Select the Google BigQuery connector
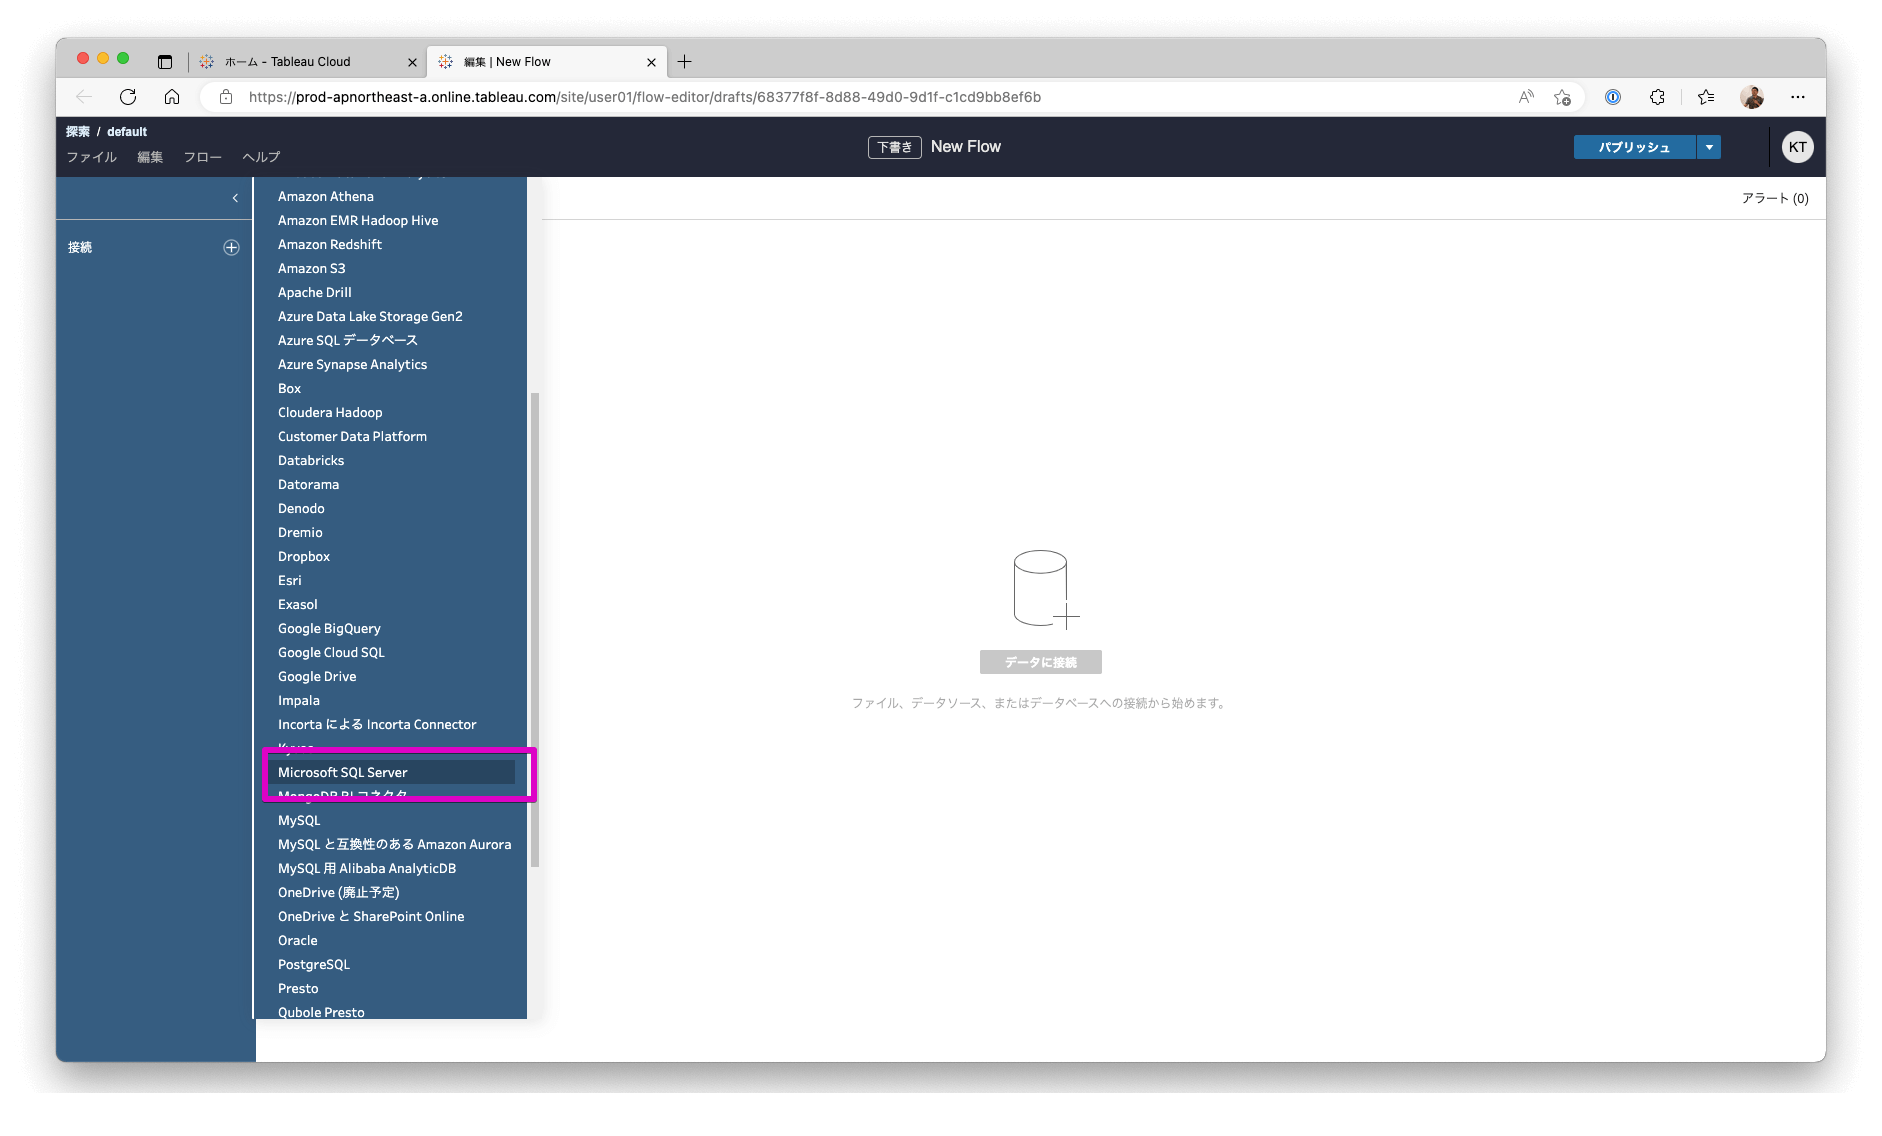The width and height of the screenshot is (1882, 1136). click(391, 628)
